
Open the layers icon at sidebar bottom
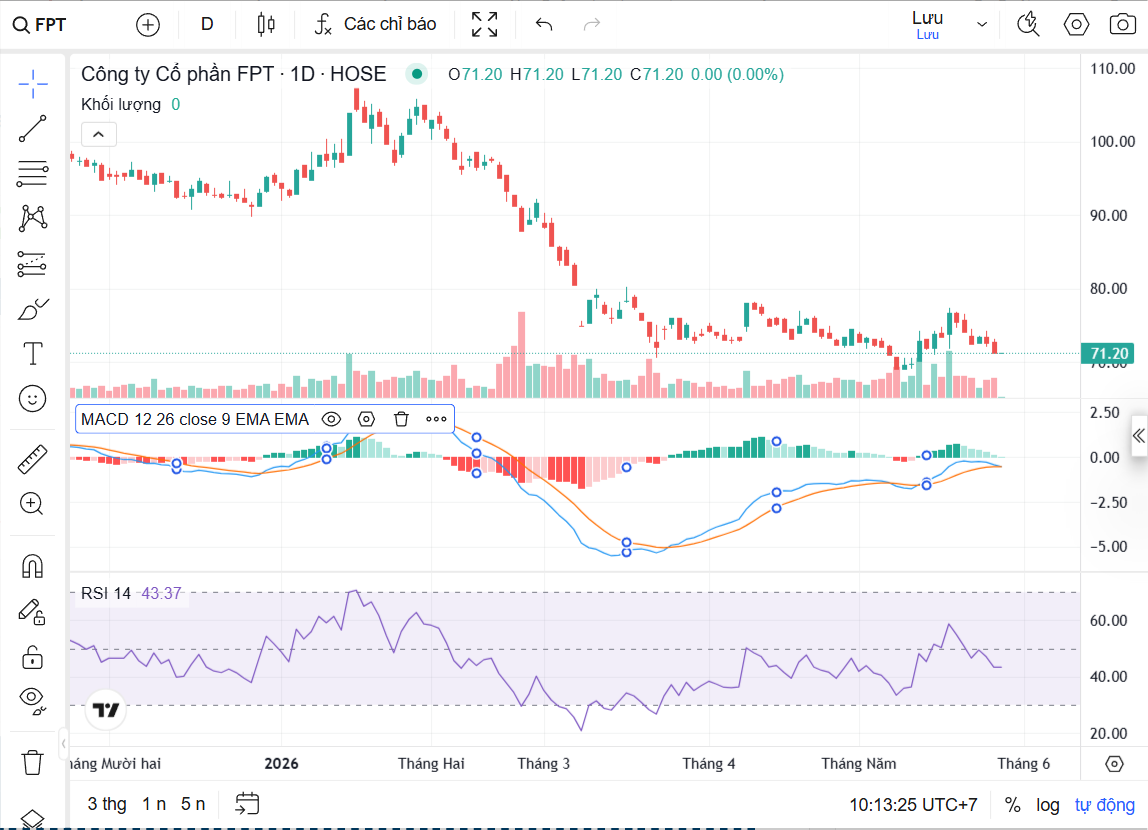click(33, 820)
